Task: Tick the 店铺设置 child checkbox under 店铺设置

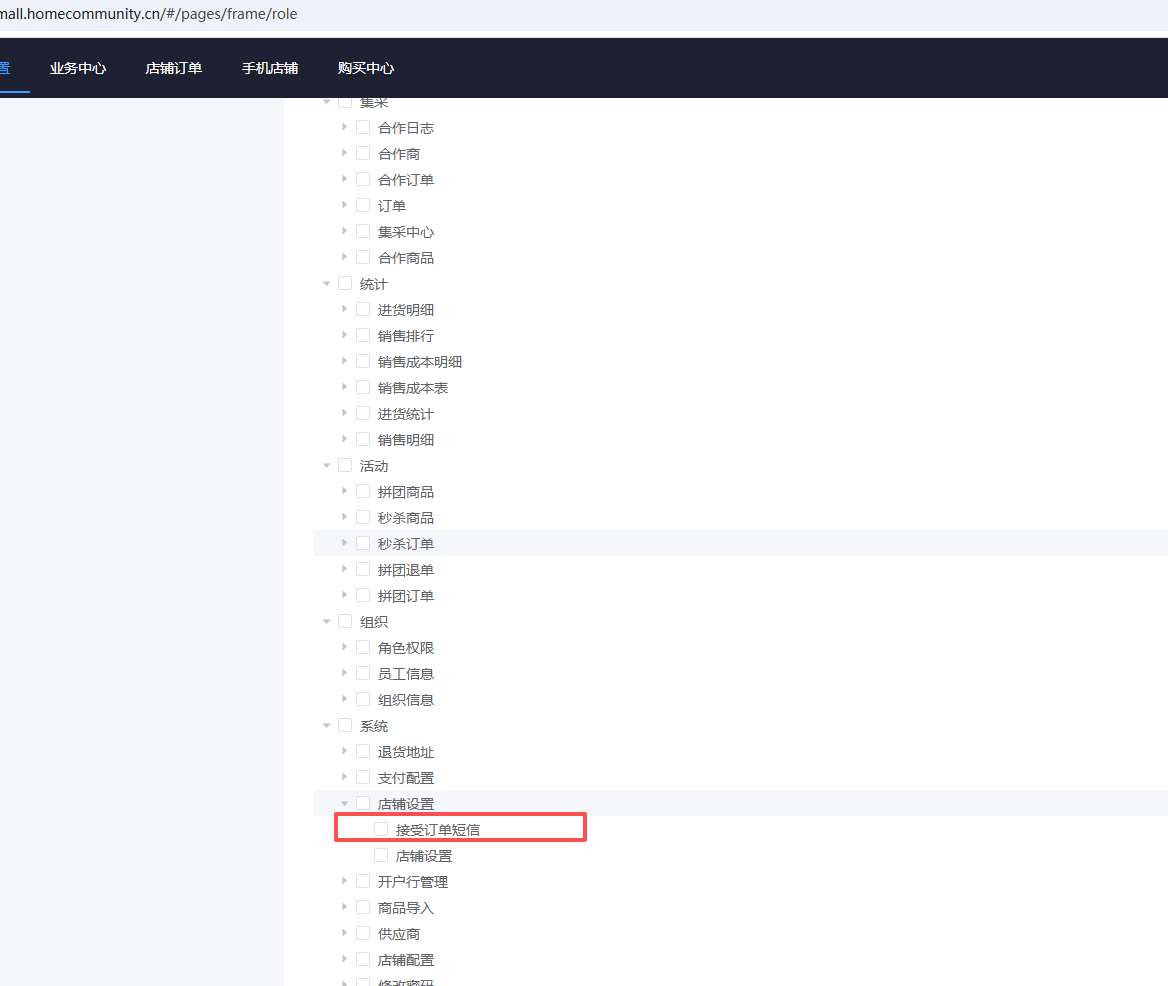Action: [x=381, y=855]
